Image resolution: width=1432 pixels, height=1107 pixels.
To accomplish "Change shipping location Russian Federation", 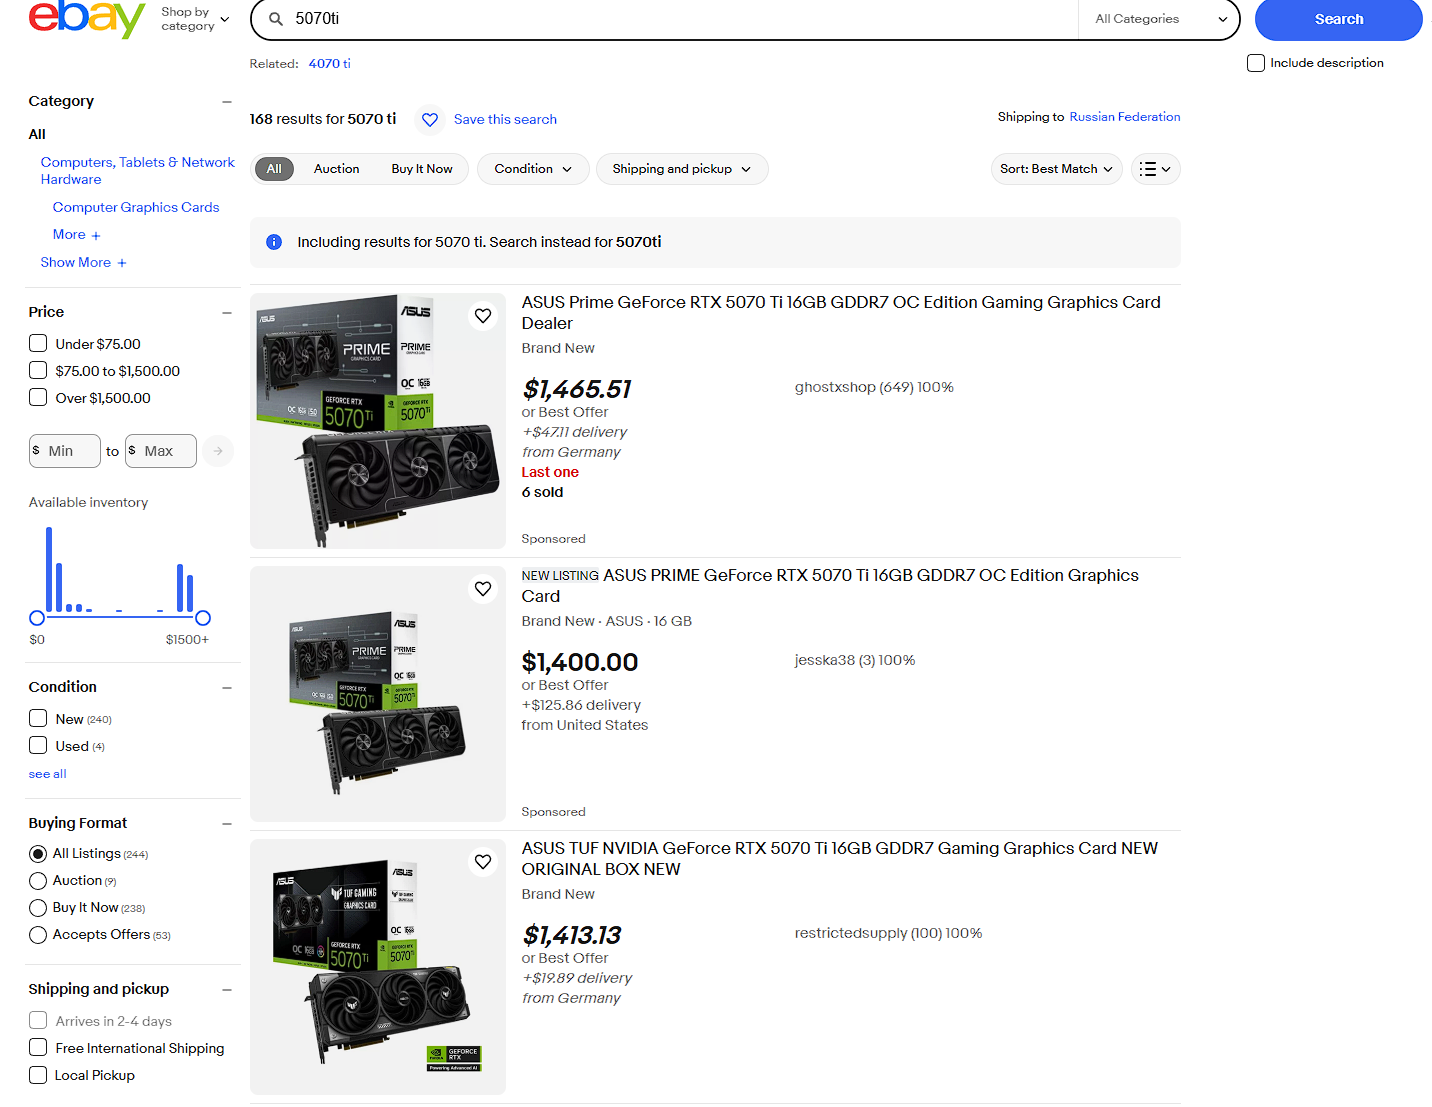I will (x=1125, y=117).
